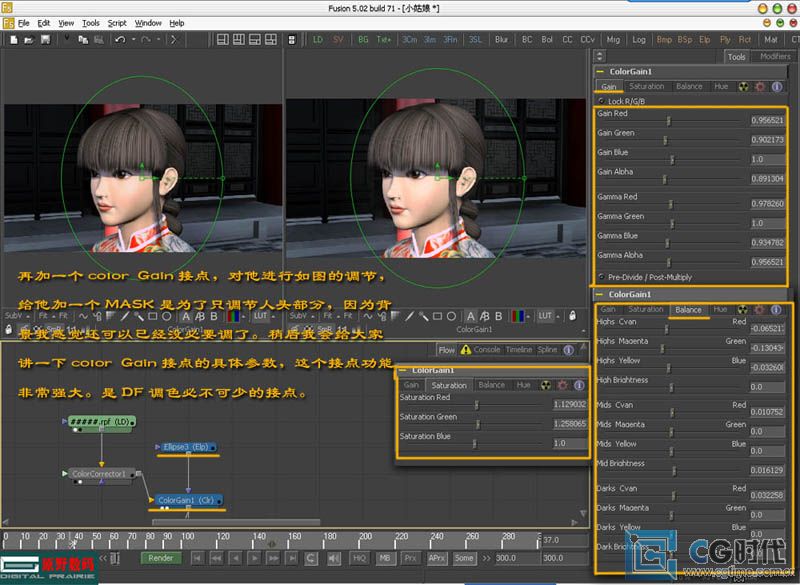Click the New composition icon
Viewport: 800px width, 585px height.
[x=14, y=40]
